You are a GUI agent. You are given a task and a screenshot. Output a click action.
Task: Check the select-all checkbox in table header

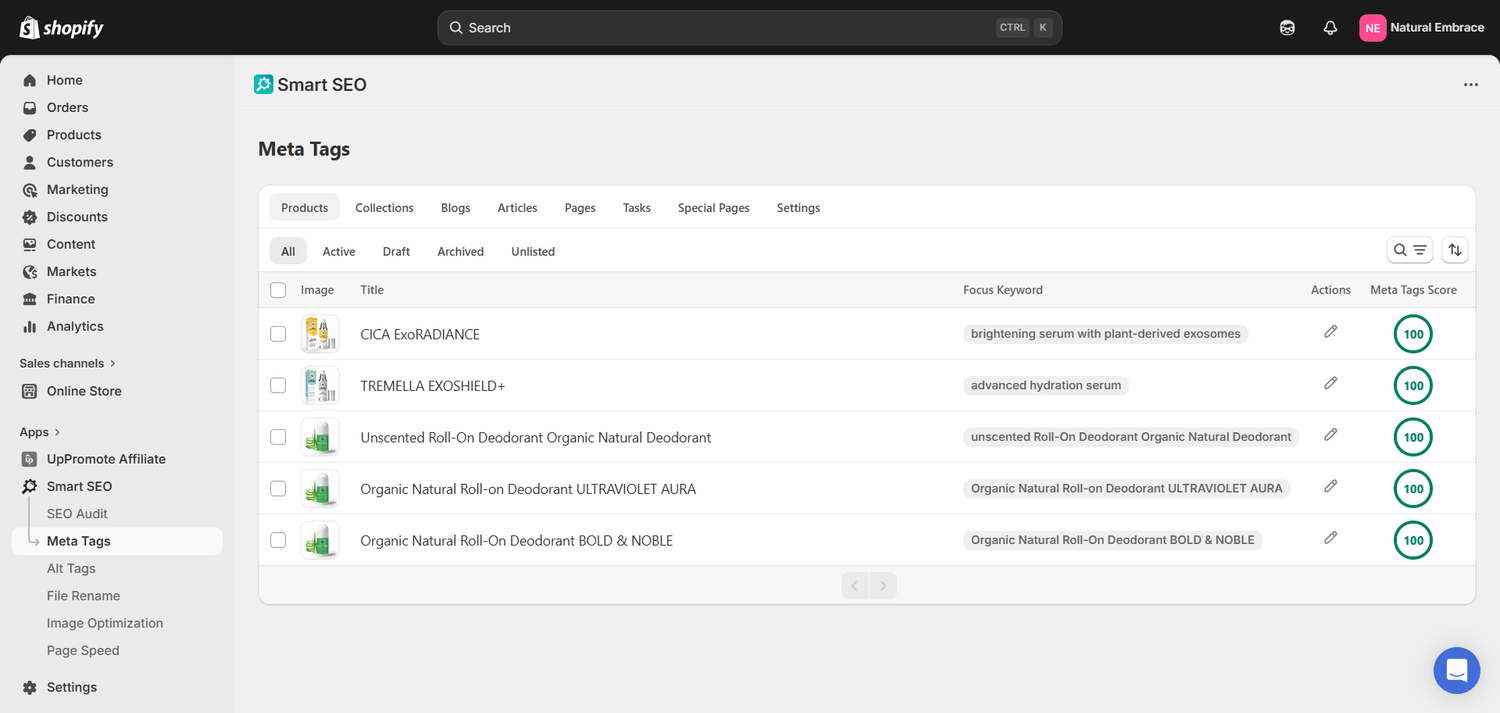(x=278, y=290)
